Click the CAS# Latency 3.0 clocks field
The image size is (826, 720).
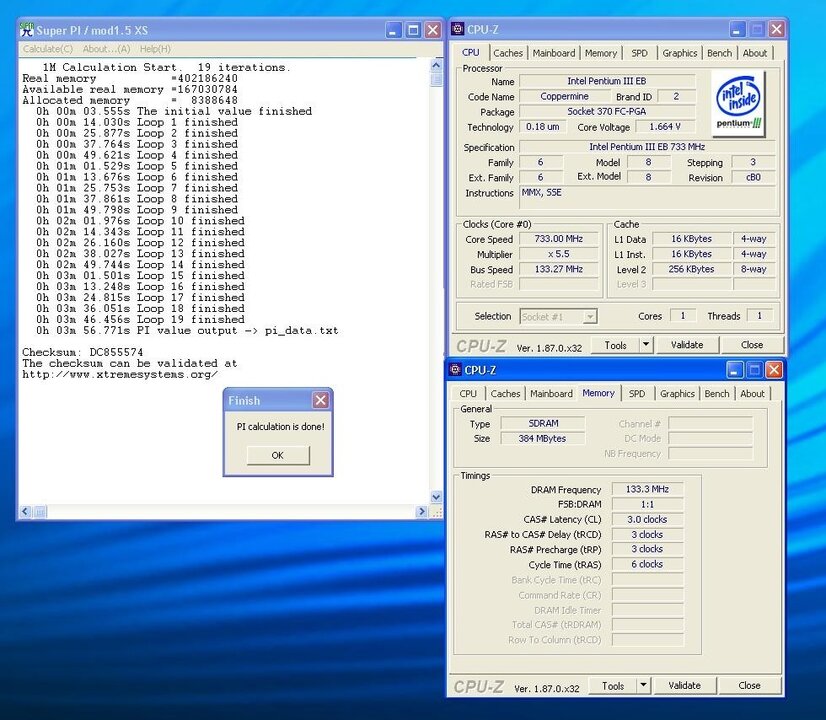tap(647, 519)
